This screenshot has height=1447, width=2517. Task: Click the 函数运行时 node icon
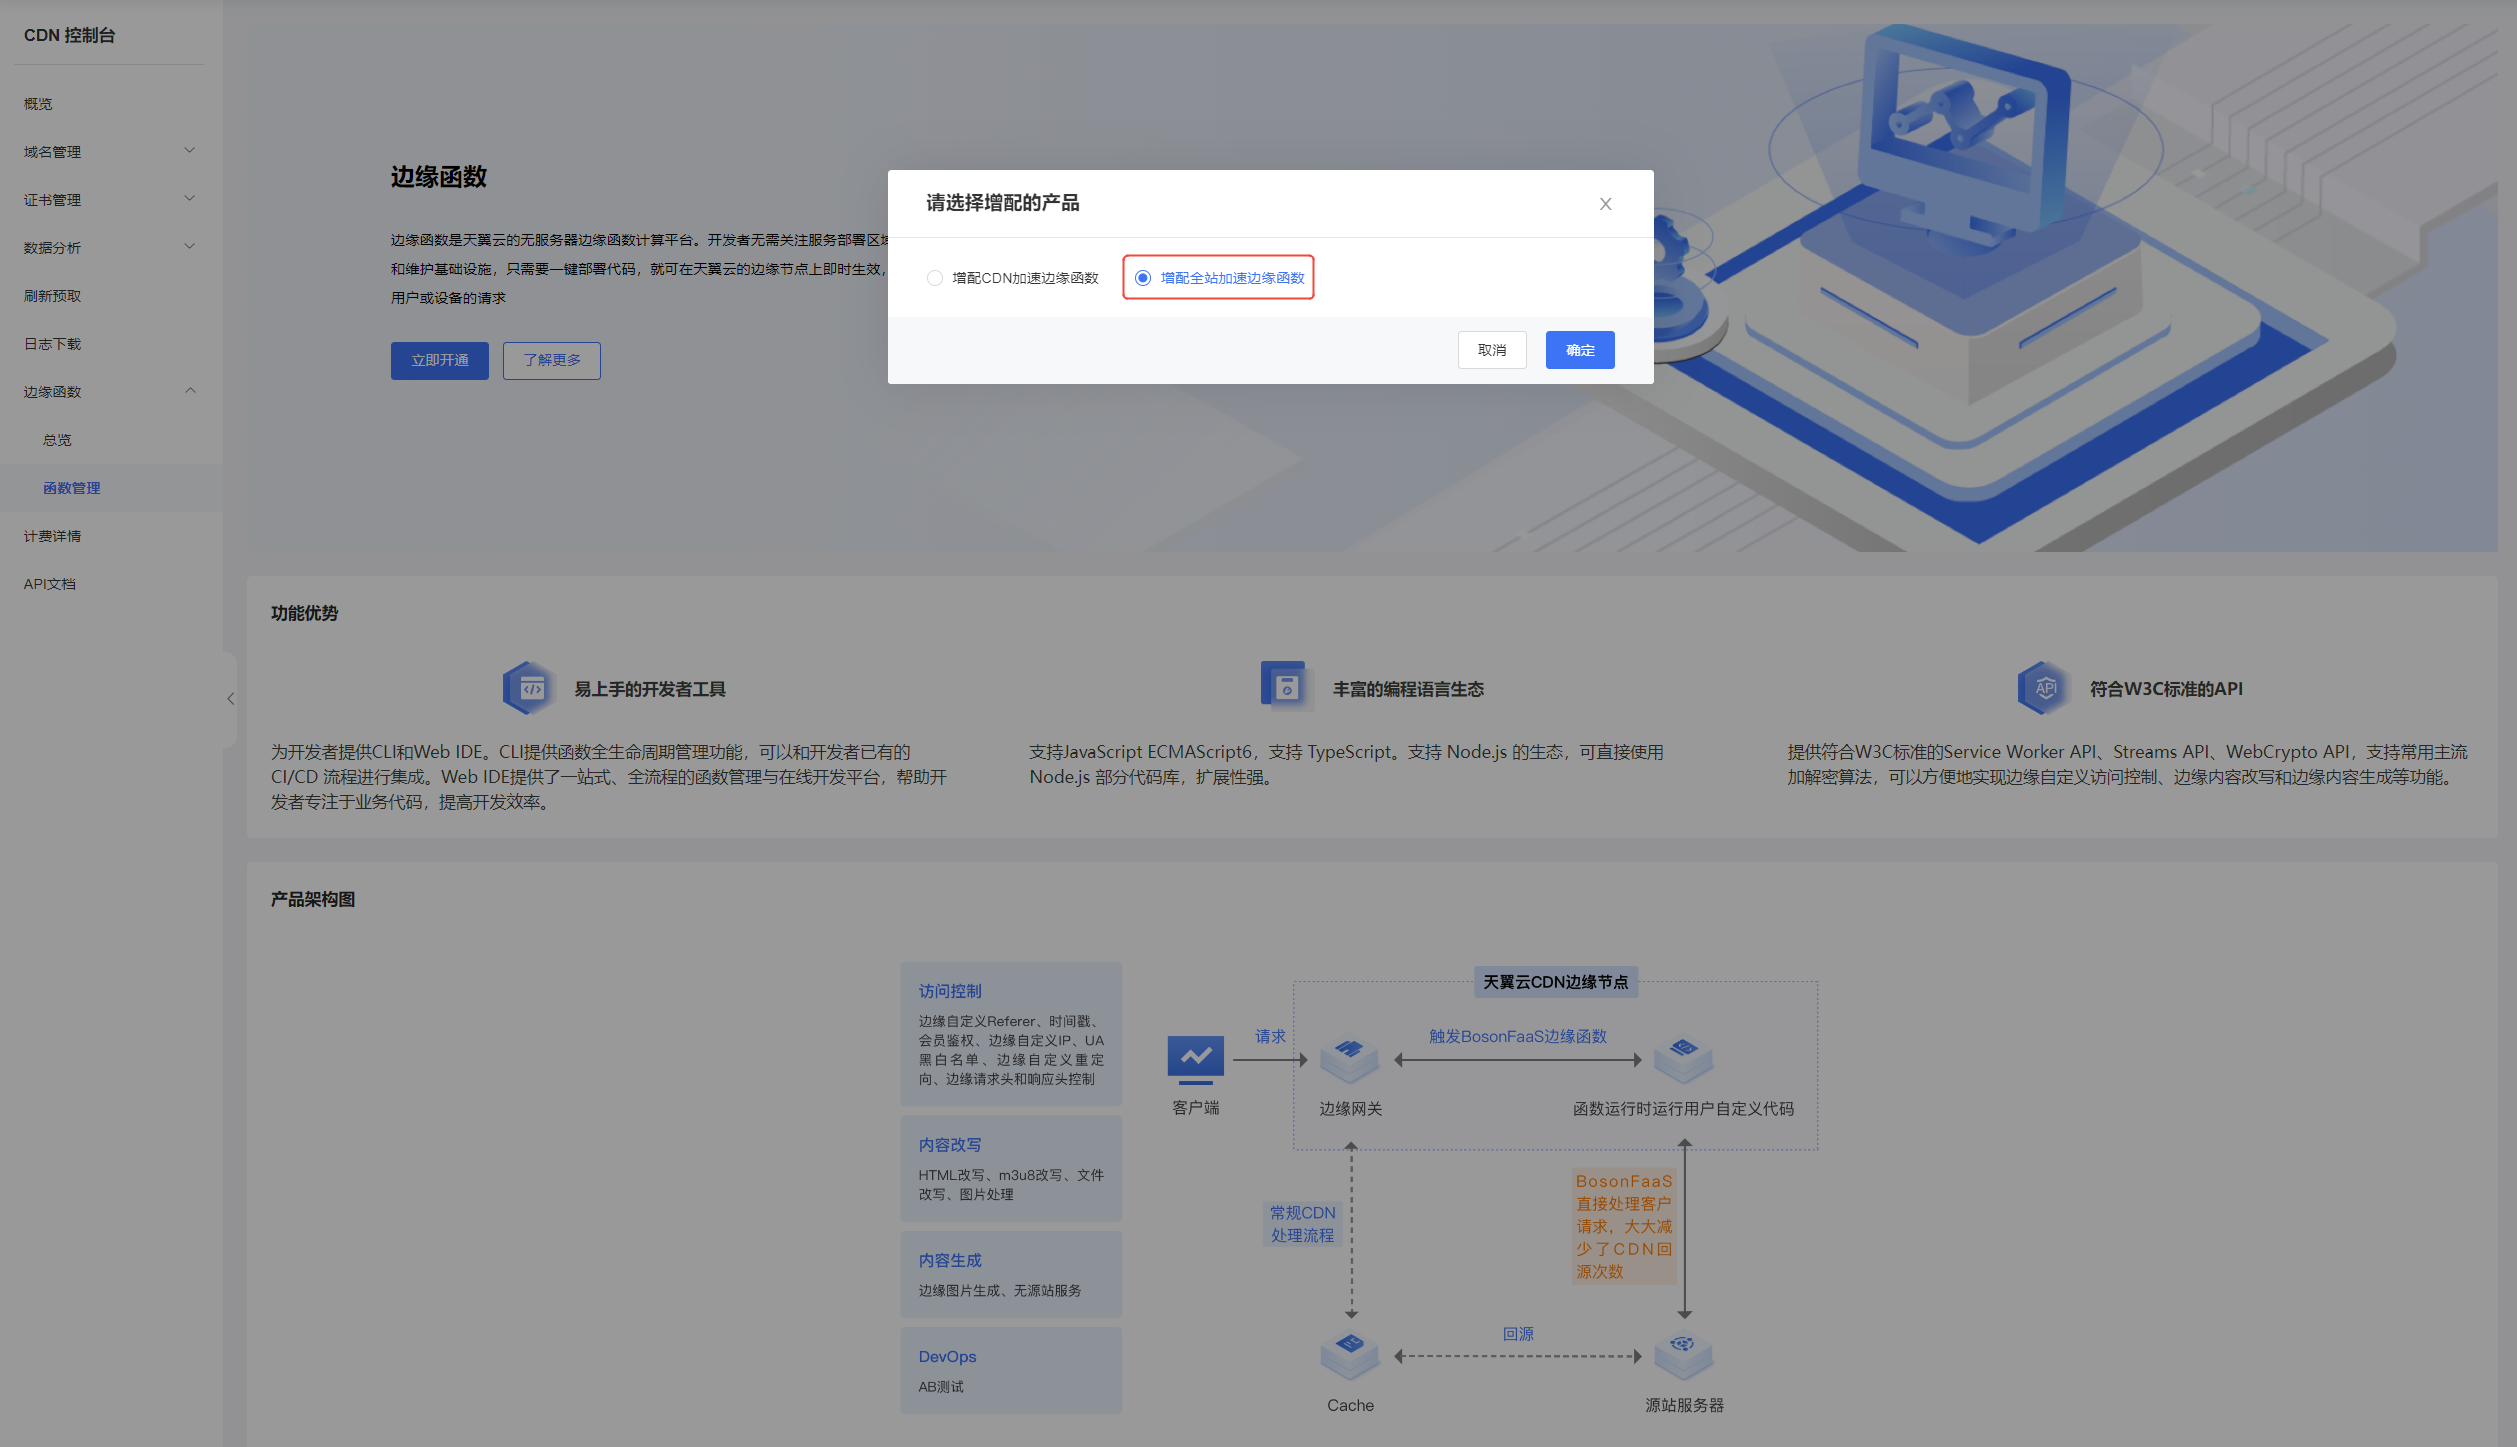pyautogui.click(x=1684, y=1060)
